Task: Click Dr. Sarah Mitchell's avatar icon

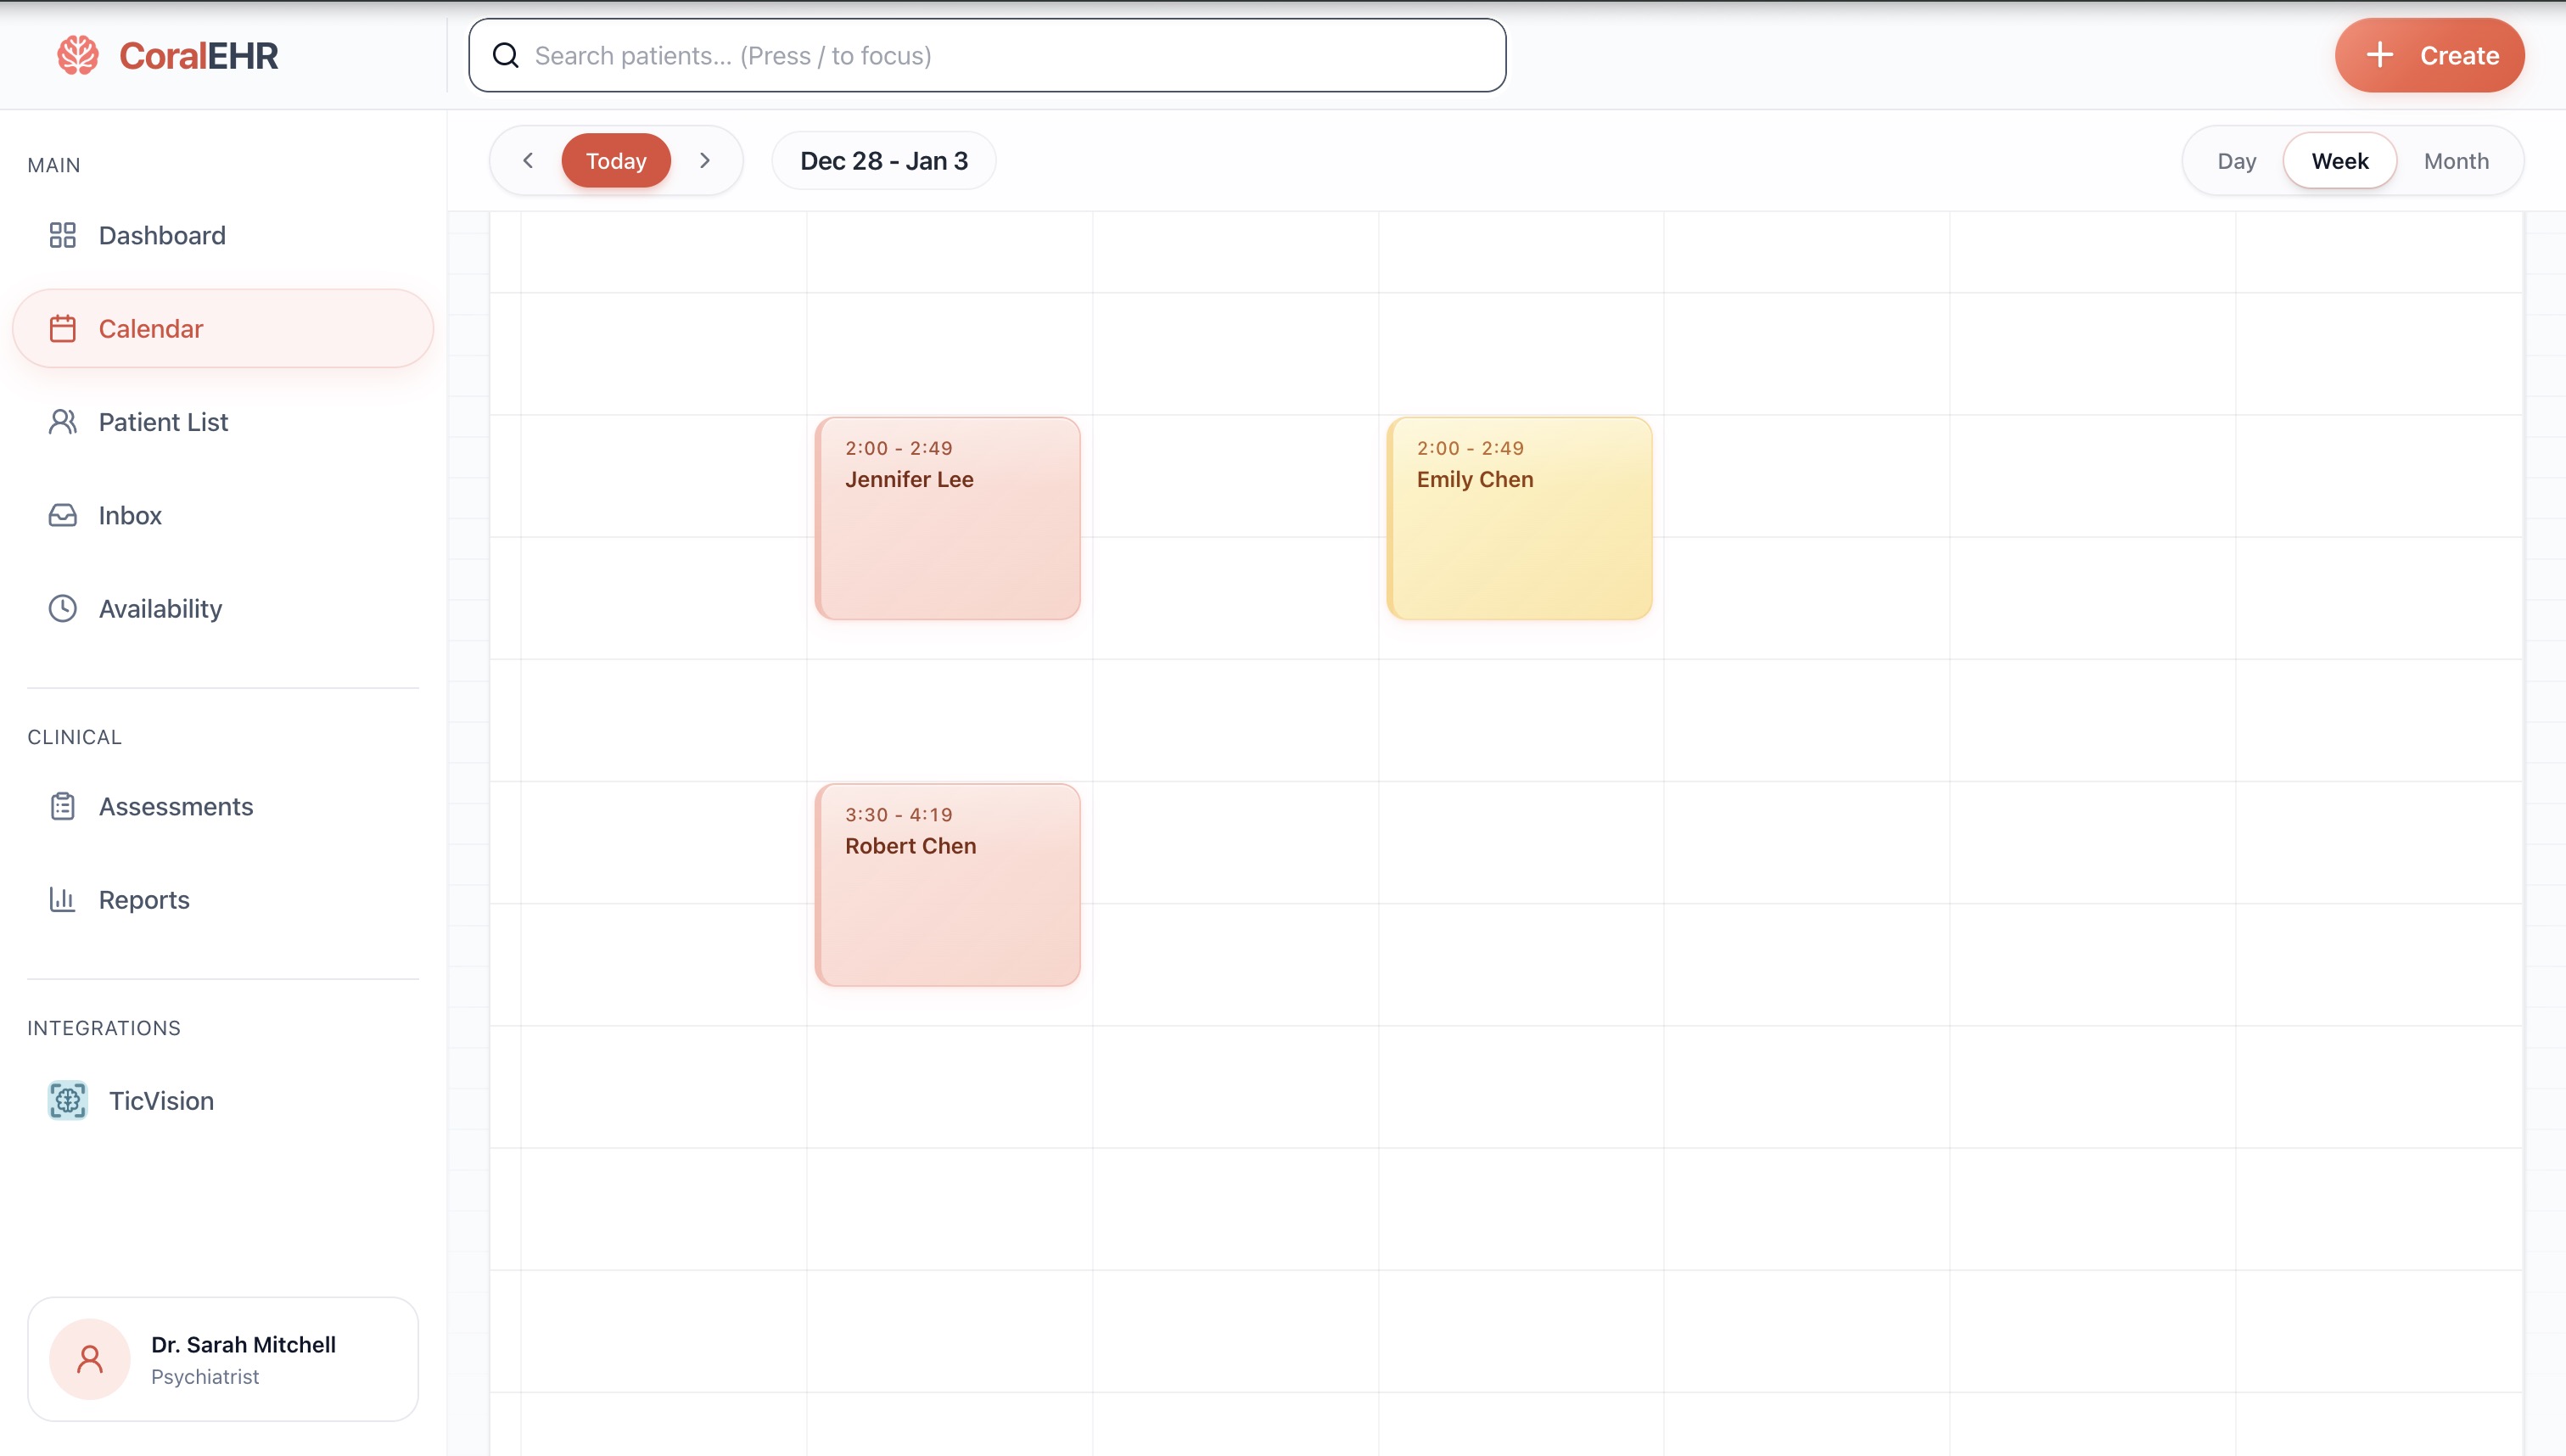Action: click(x=90, y=1359)
